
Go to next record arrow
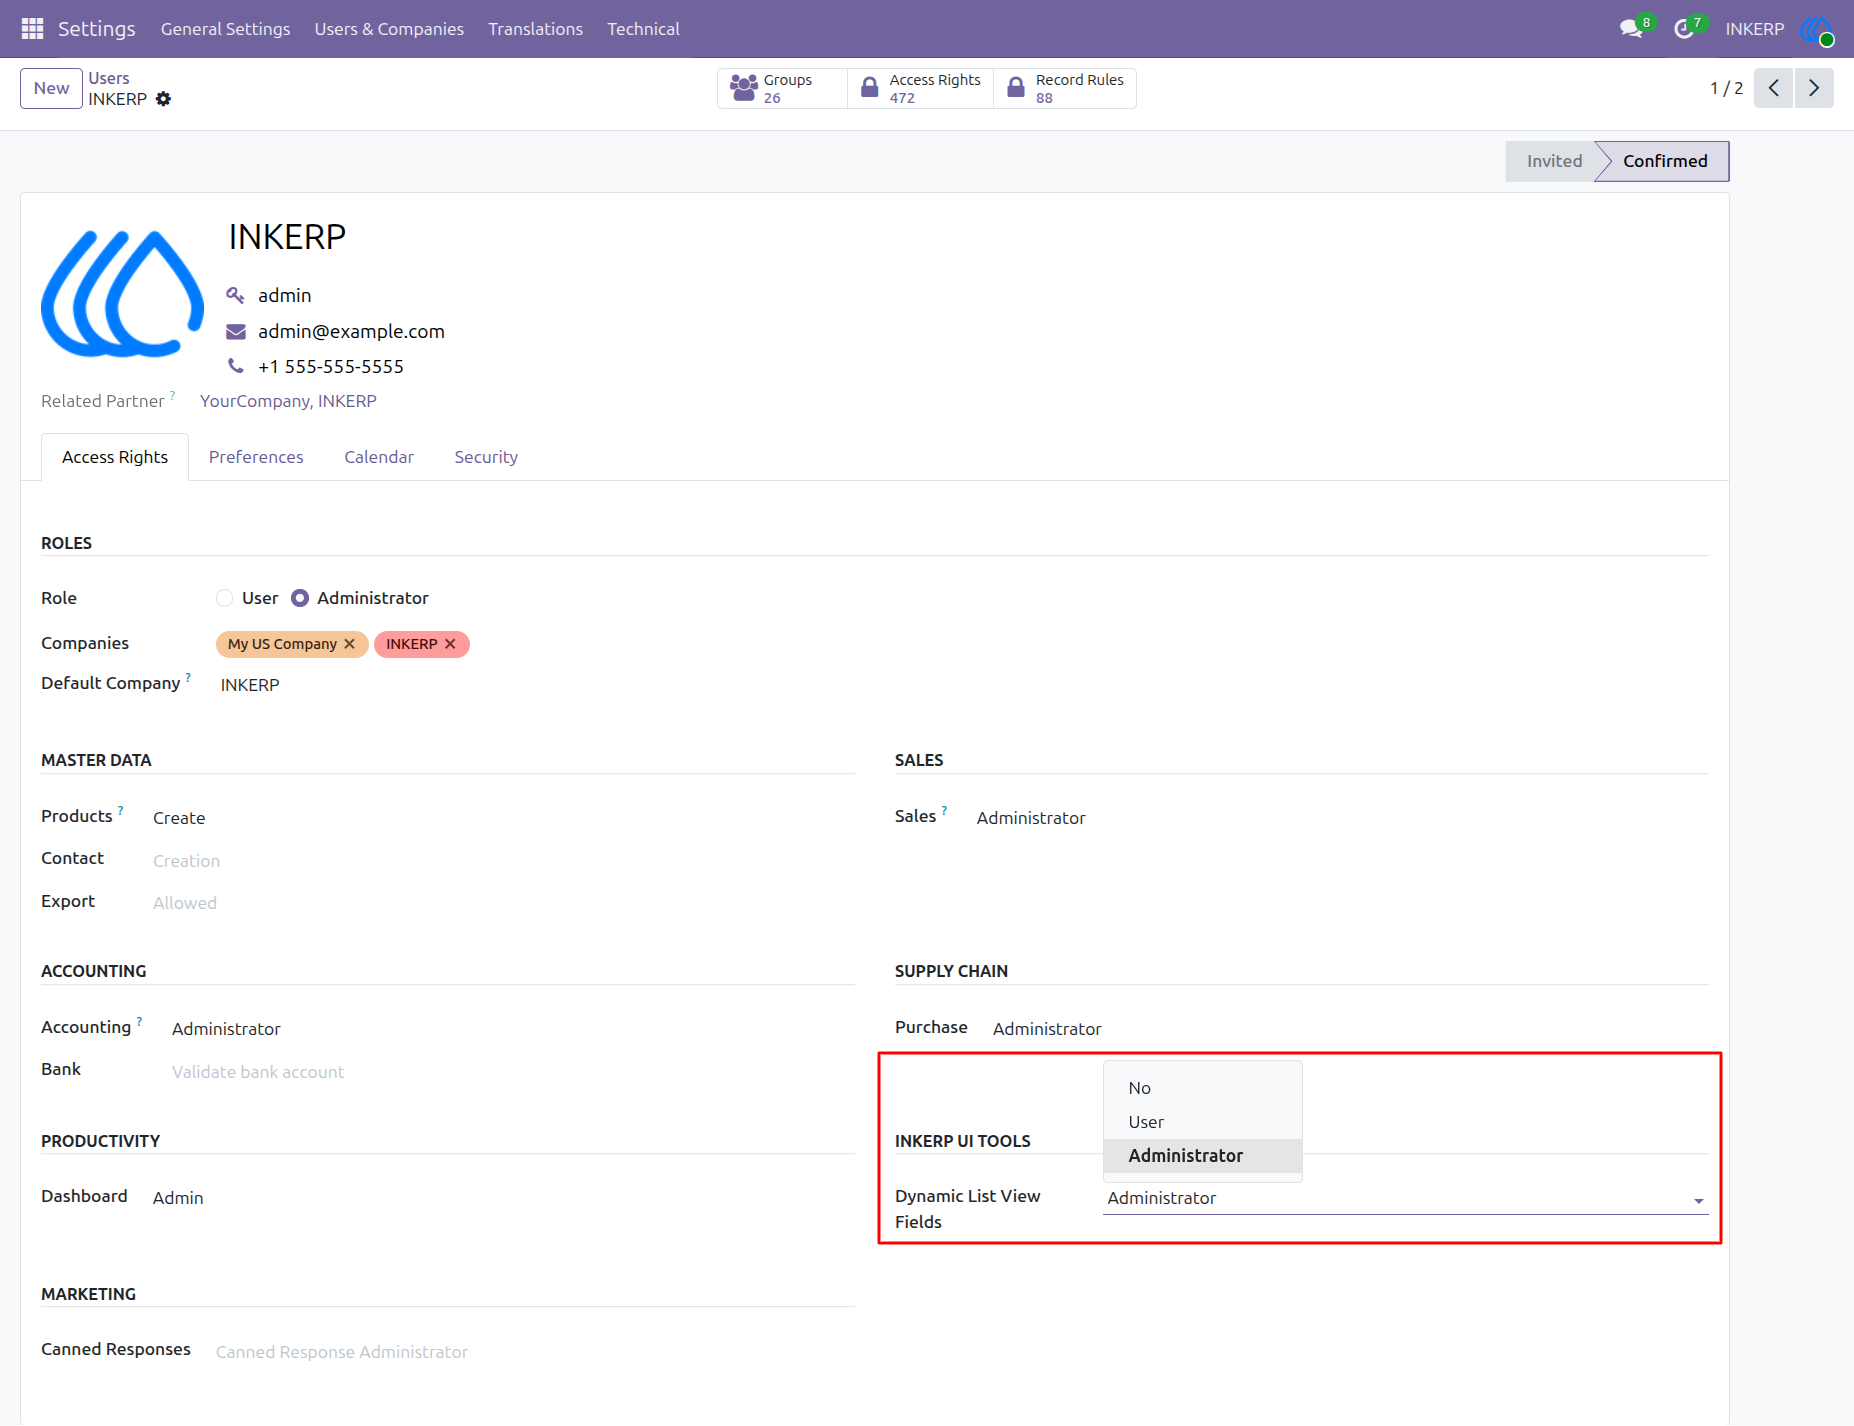1814,88
